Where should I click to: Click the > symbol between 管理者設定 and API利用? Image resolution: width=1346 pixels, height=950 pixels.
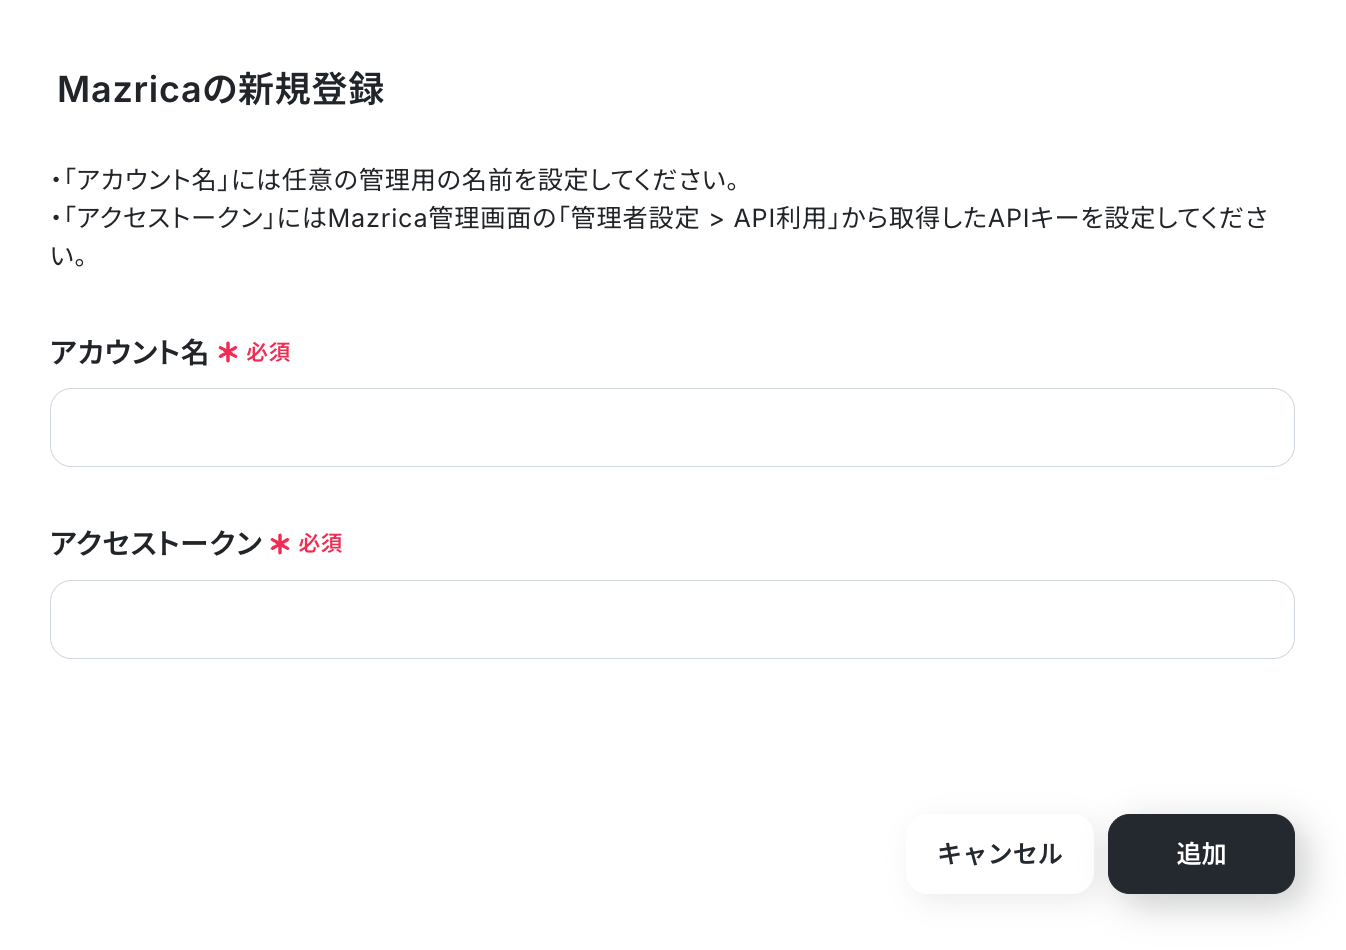tap(716, 219)
